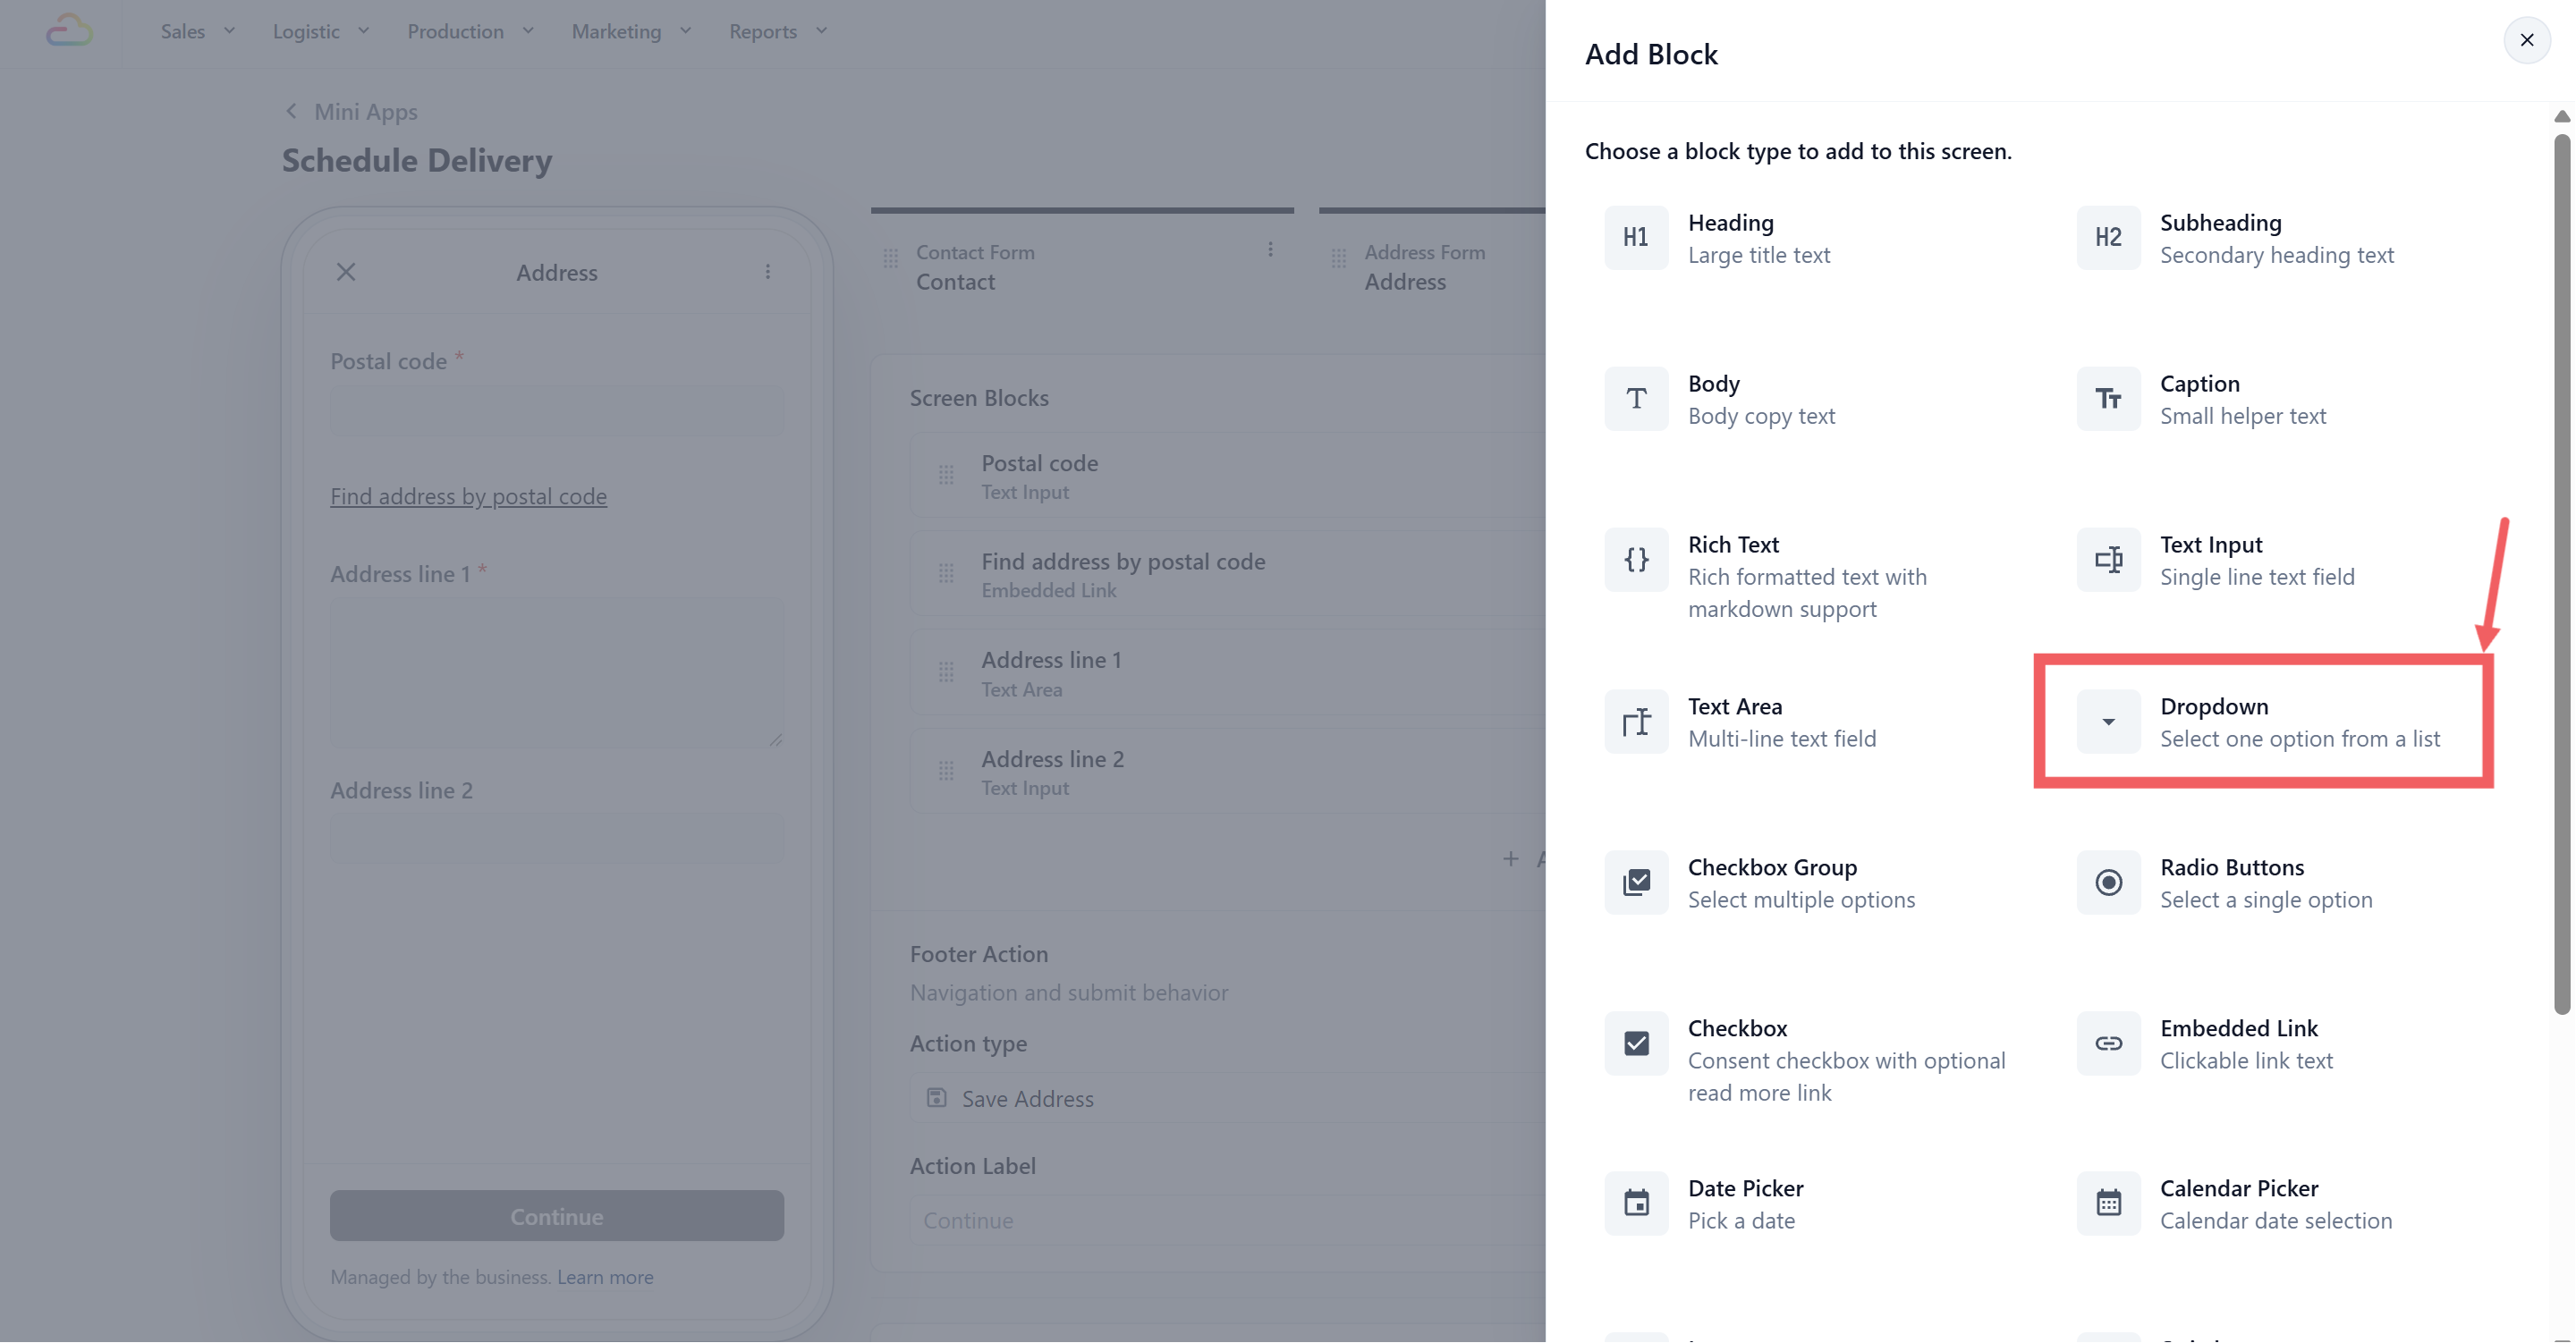Expand the Reports chevron
This screenshot has width=2576, height=1343.
[x=821, y=31]
